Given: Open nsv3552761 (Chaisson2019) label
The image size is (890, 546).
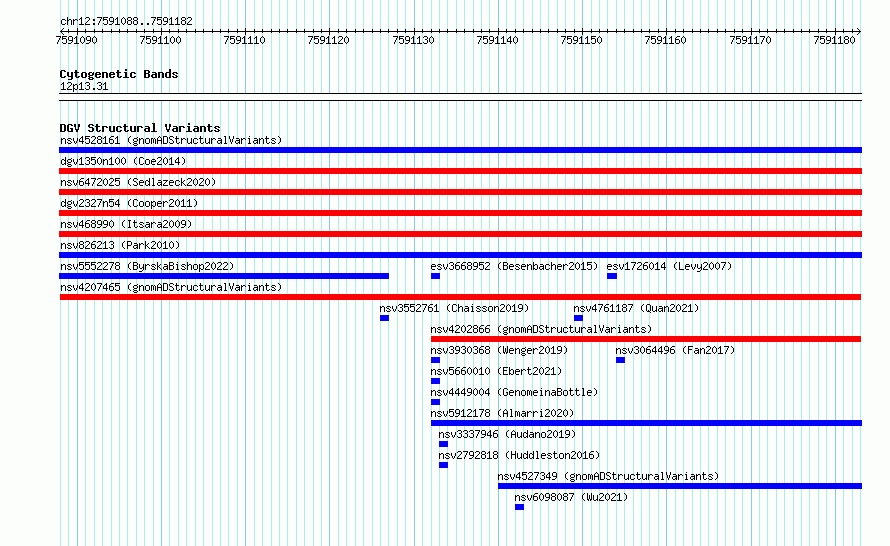Looking at the screenshot, I should 454,308.
